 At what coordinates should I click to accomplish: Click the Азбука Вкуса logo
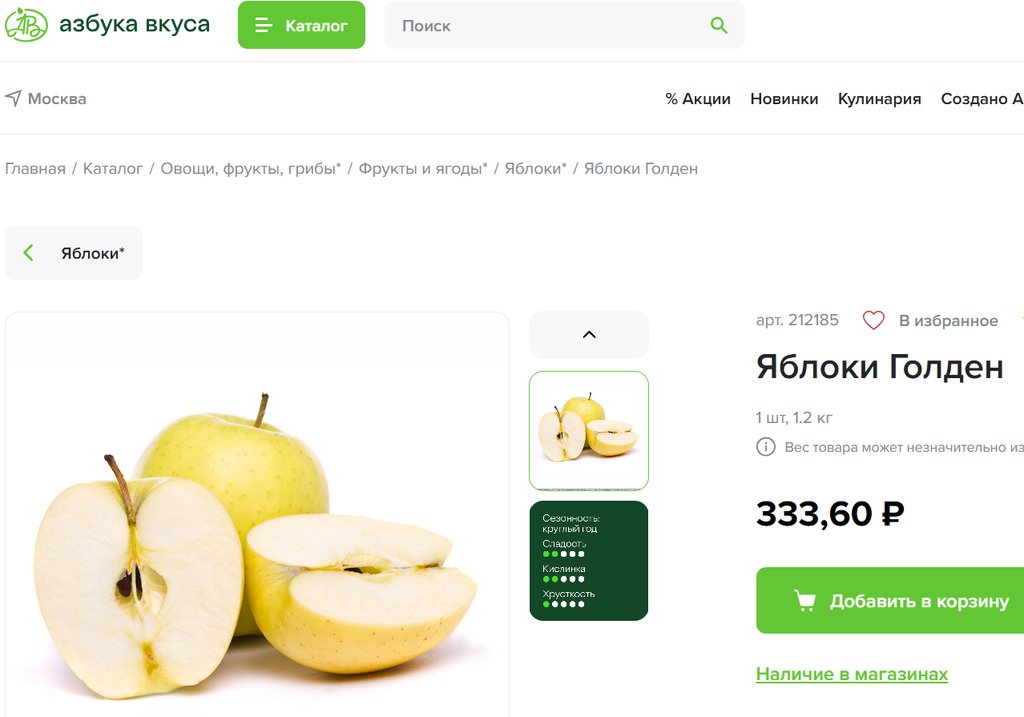pyautogui.click(x=108, y=25)
